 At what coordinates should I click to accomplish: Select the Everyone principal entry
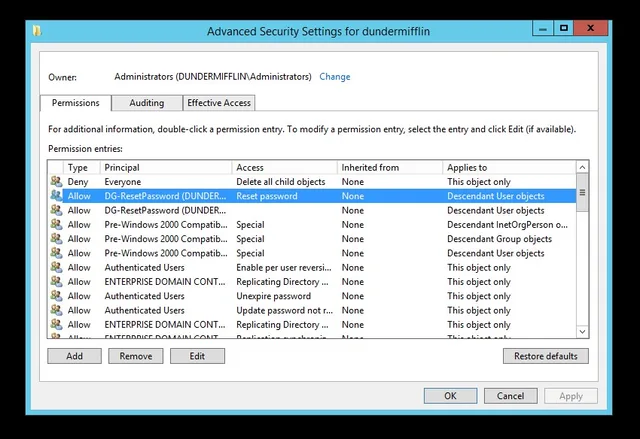(122, 182)
